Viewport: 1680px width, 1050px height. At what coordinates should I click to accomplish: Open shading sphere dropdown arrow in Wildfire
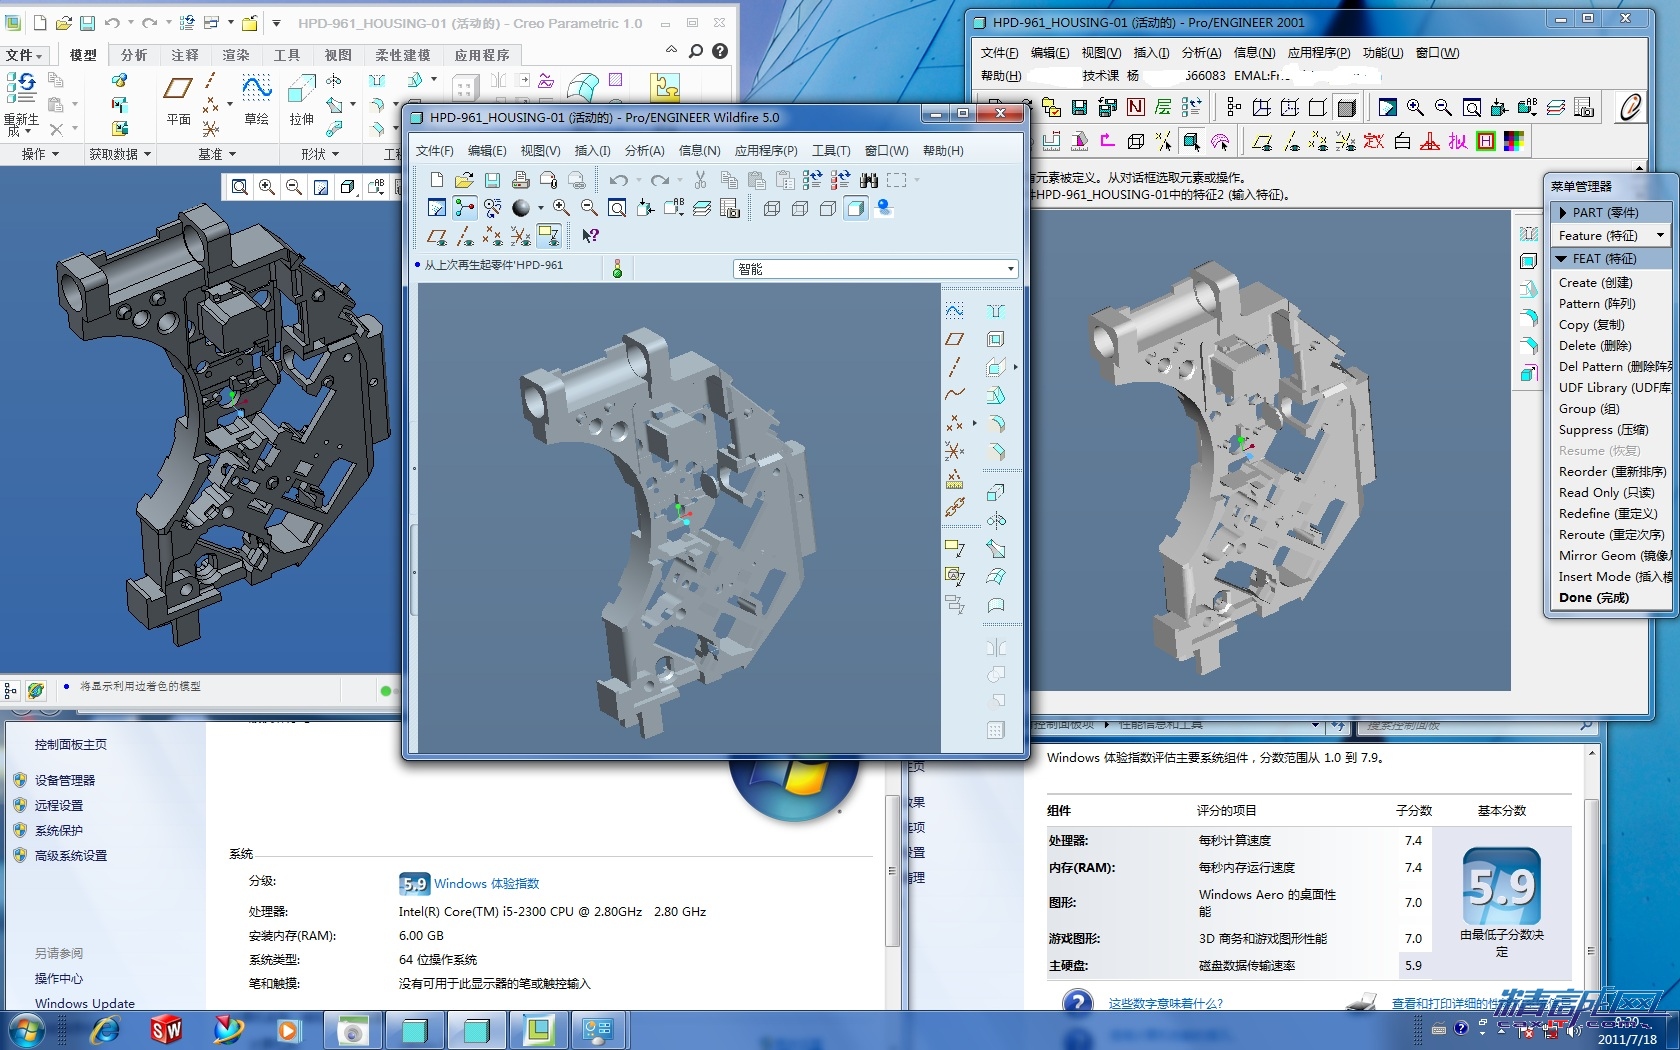pyautogui.click(x=541, y=208)
